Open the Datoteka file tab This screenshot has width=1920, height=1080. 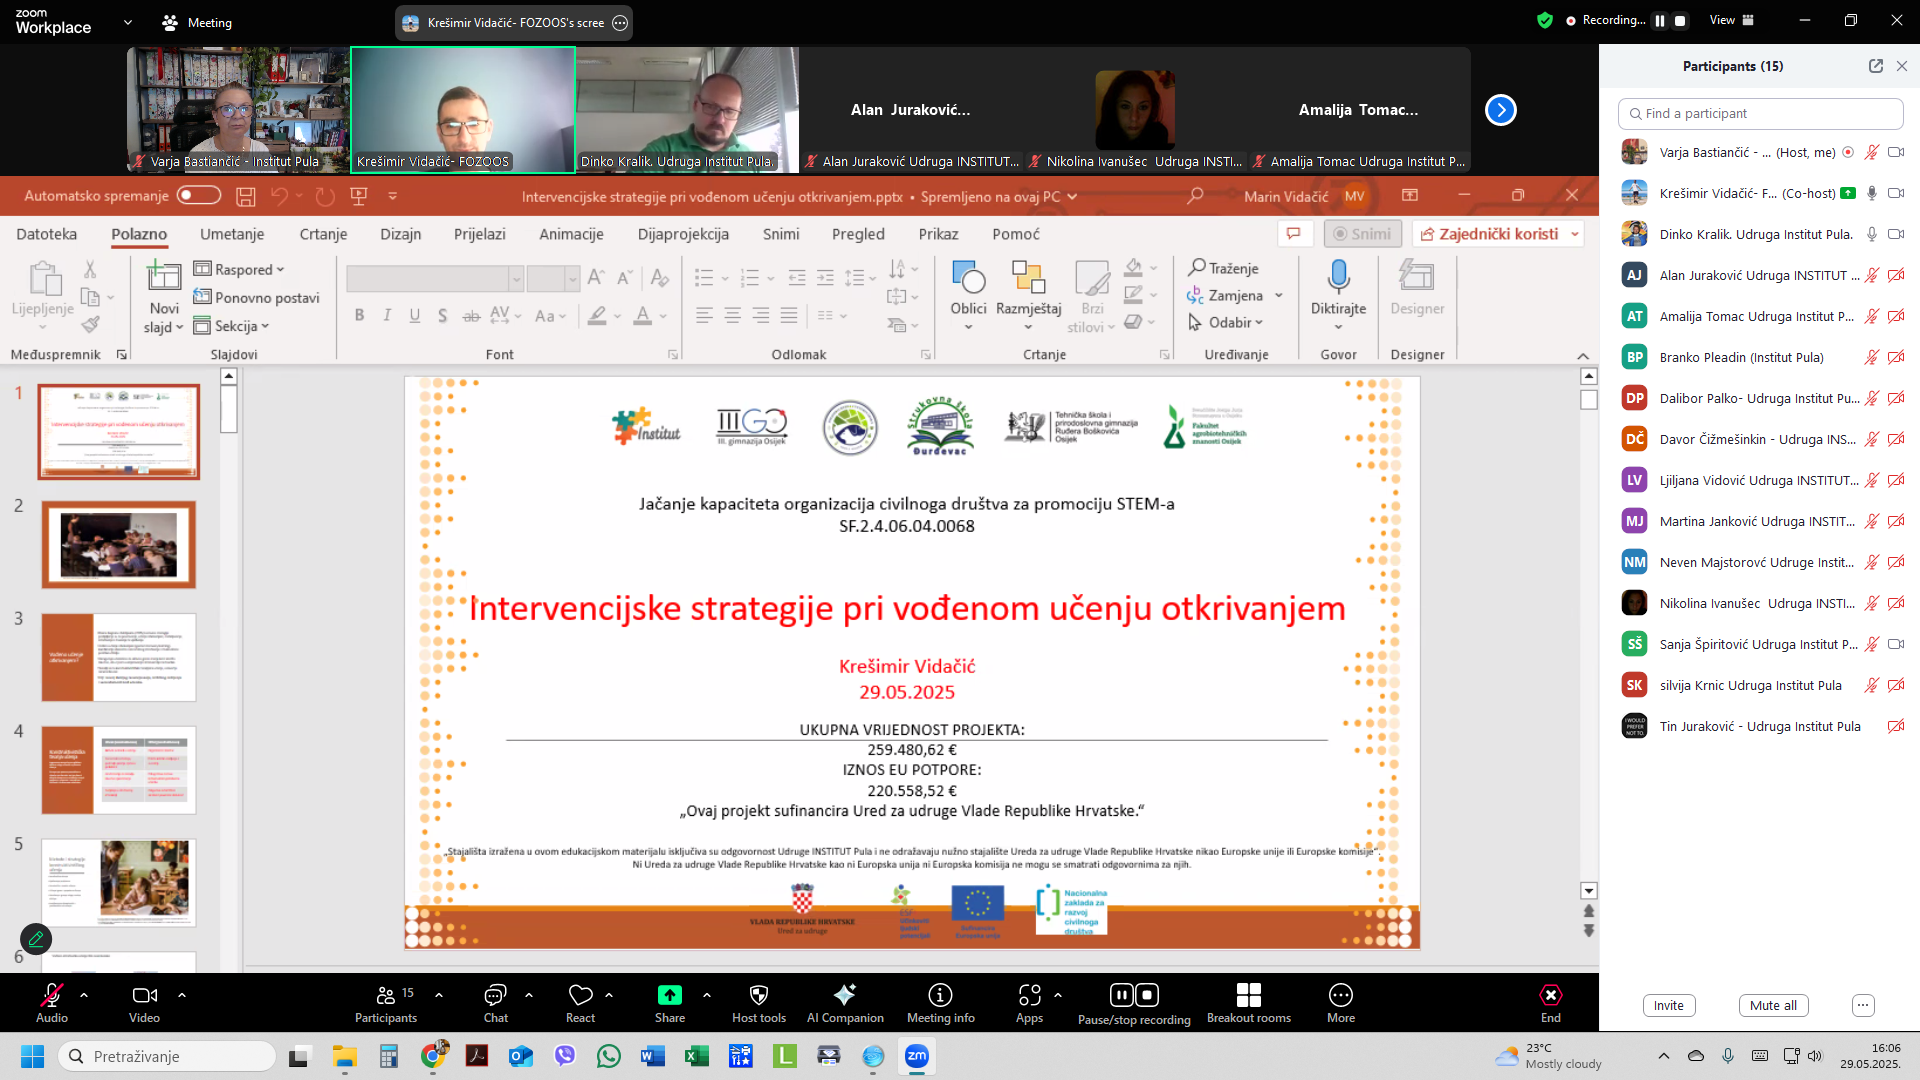46,234
